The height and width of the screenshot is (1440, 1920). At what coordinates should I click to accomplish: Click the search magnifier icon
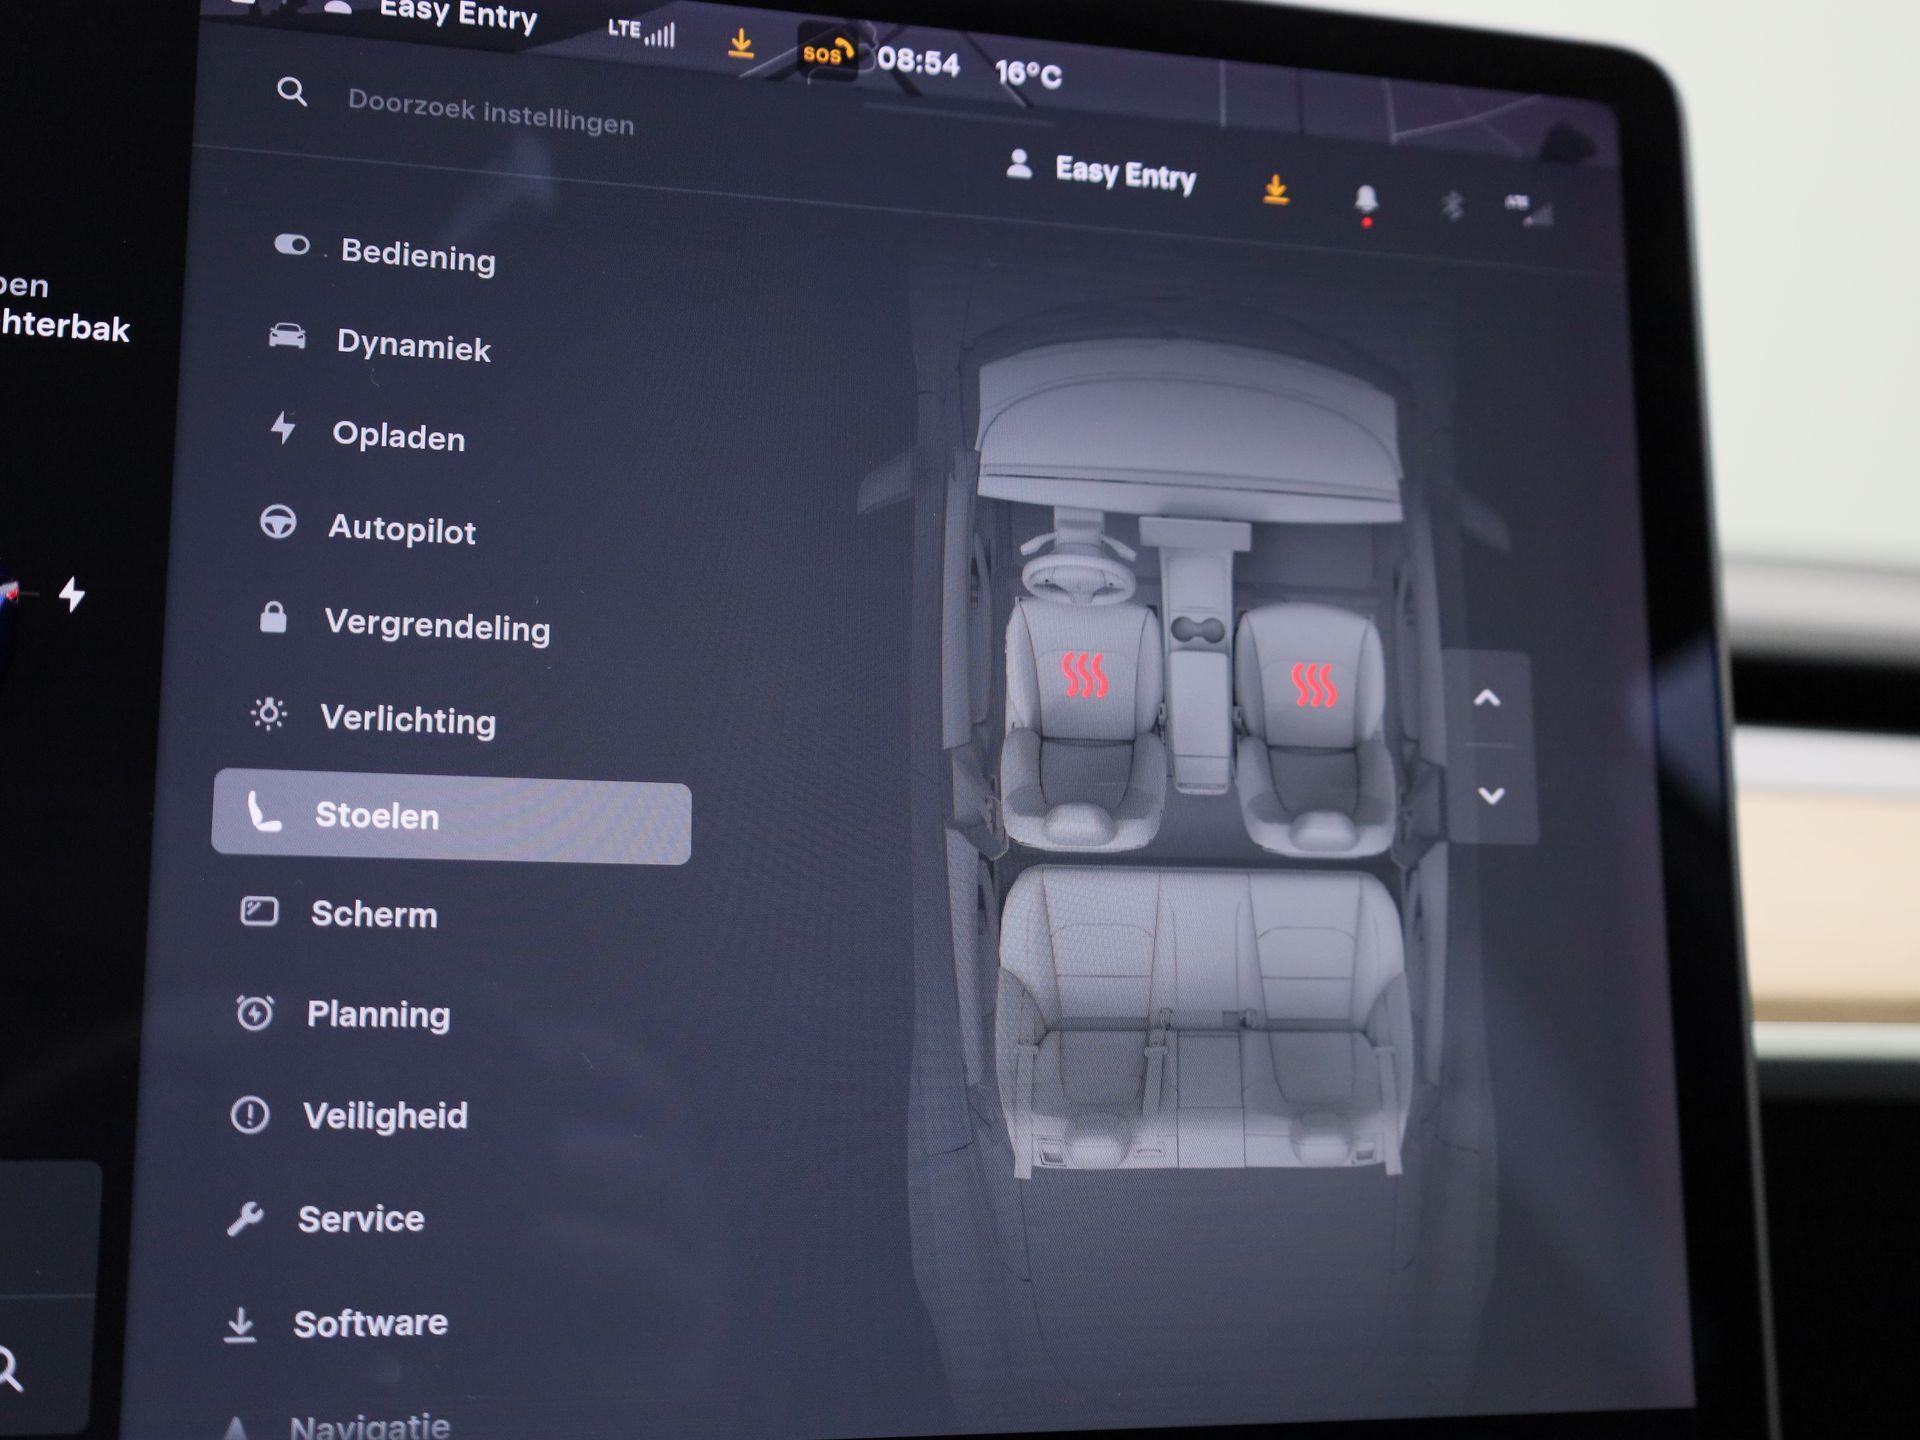291,92
